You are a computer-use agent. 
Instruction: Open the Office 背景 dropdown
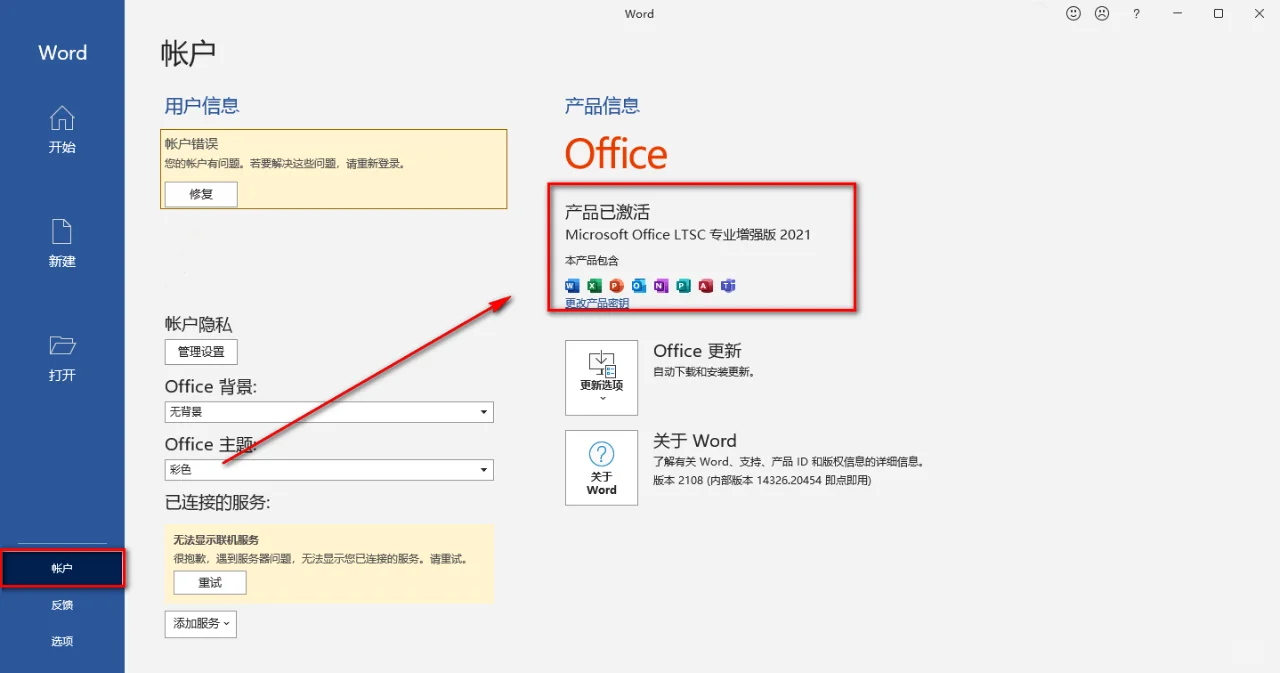click(329, 411)
